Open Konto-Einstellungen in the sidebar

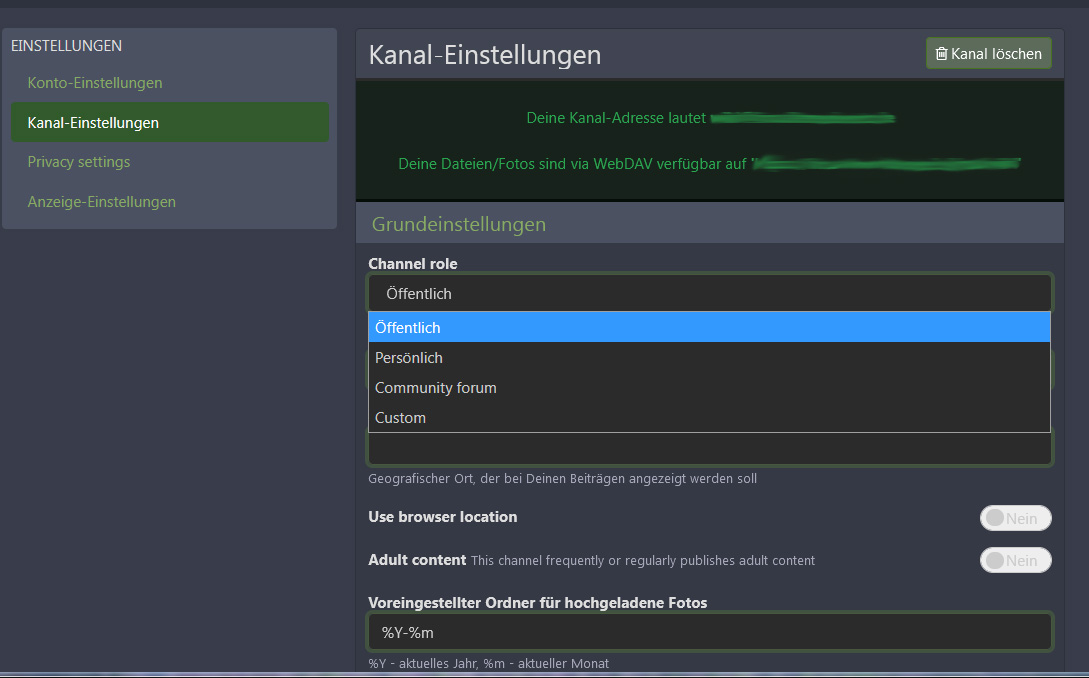(95, 82)
